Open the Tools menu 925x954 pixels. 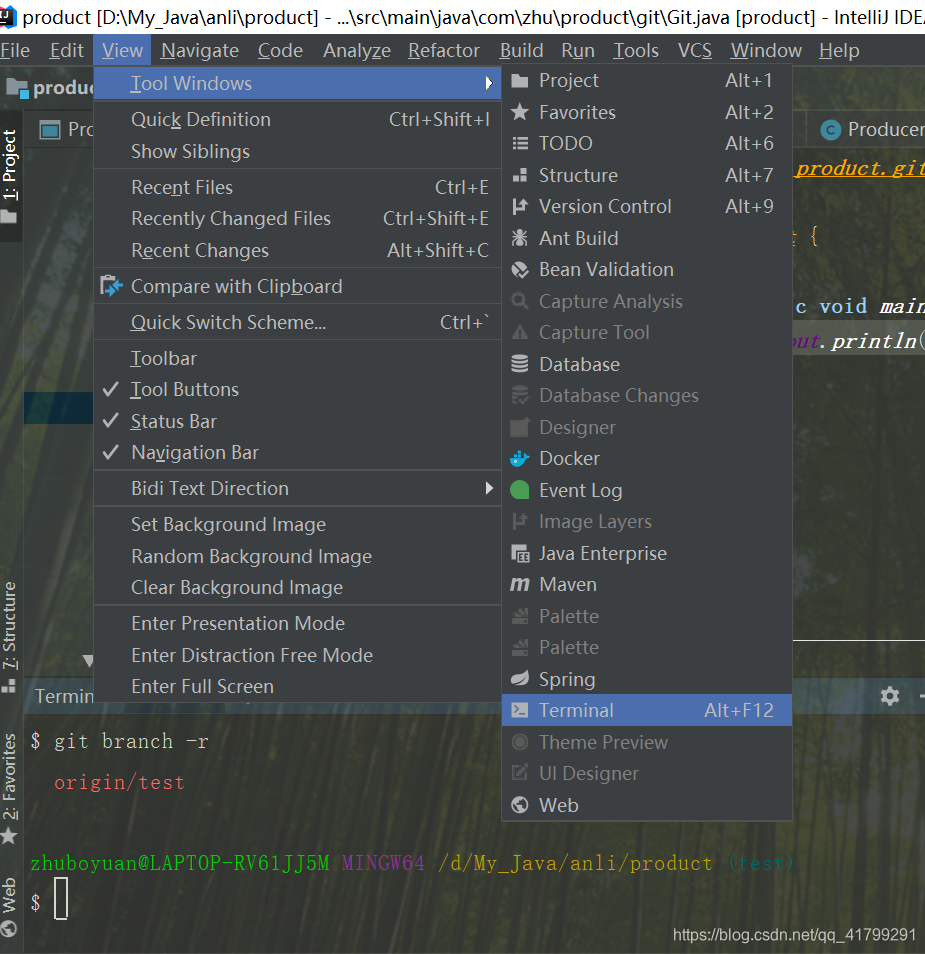(635, 50)
